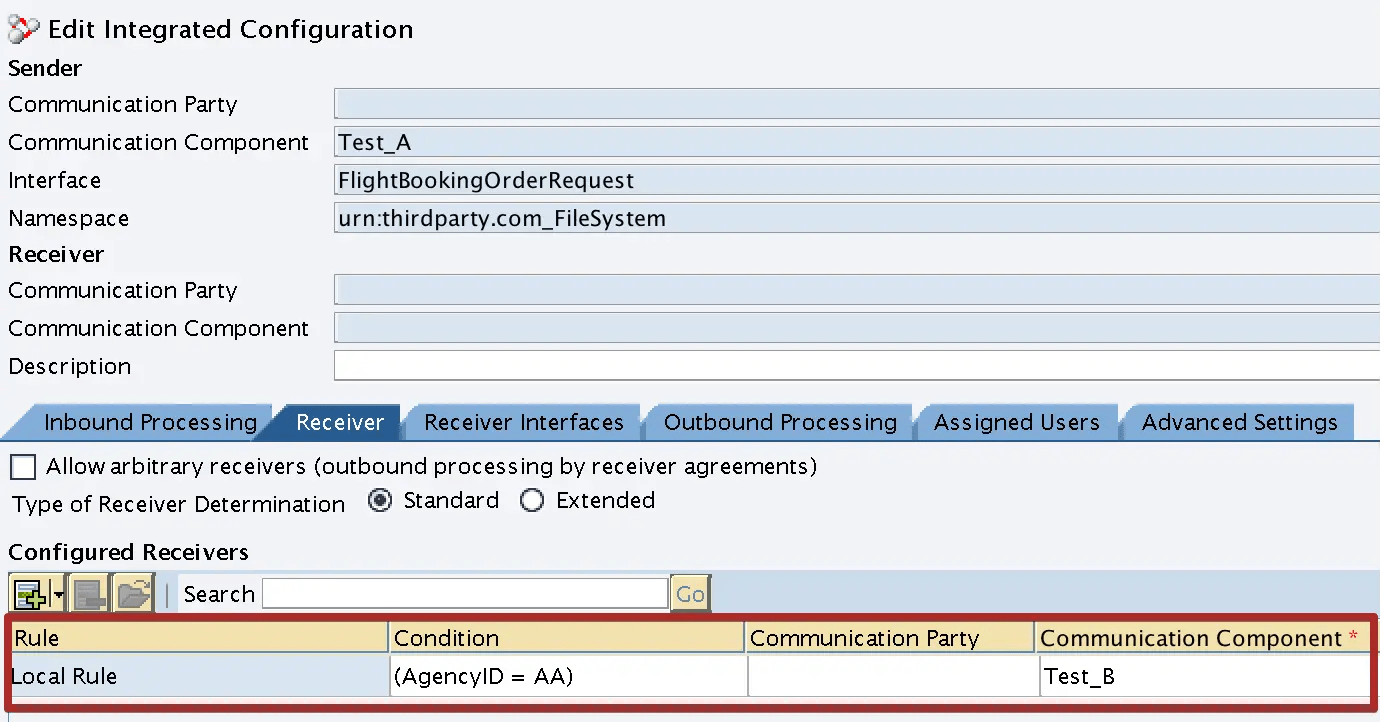Open the Advanced Settings tab
The height and width of the screenshot is (722, 1383).
(x=1238, y=422)
